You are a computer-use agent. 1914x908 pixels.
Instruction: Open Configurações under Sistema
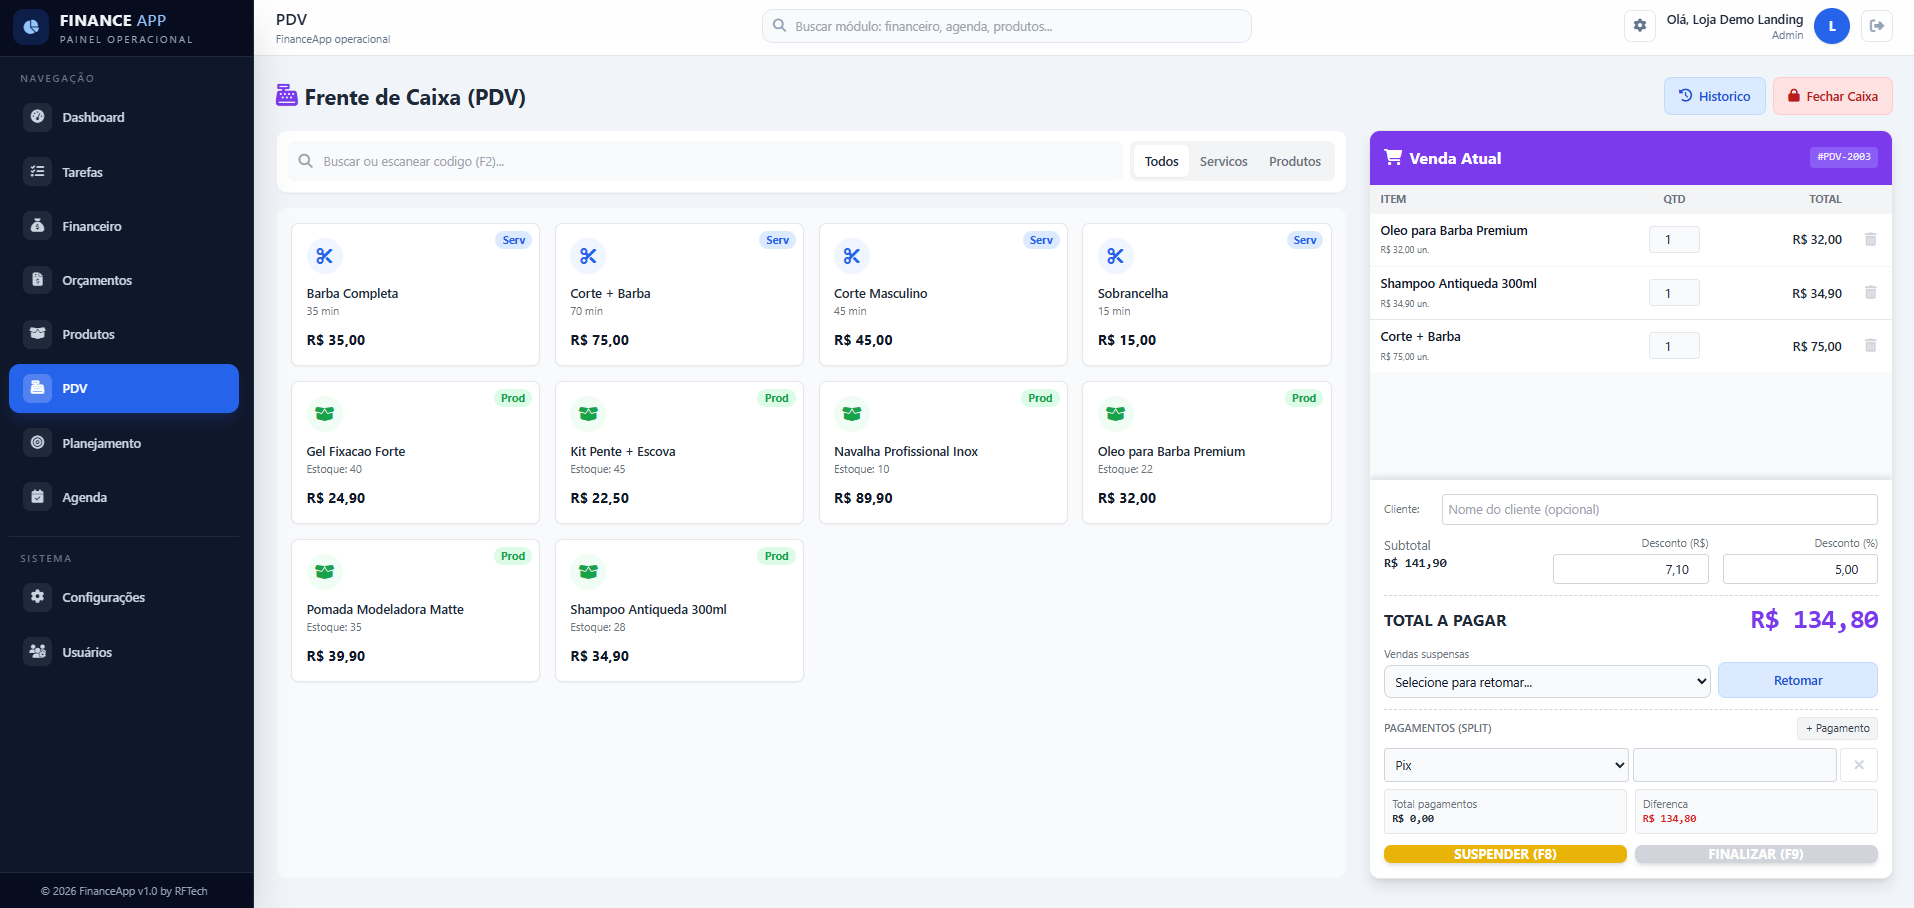124,597
